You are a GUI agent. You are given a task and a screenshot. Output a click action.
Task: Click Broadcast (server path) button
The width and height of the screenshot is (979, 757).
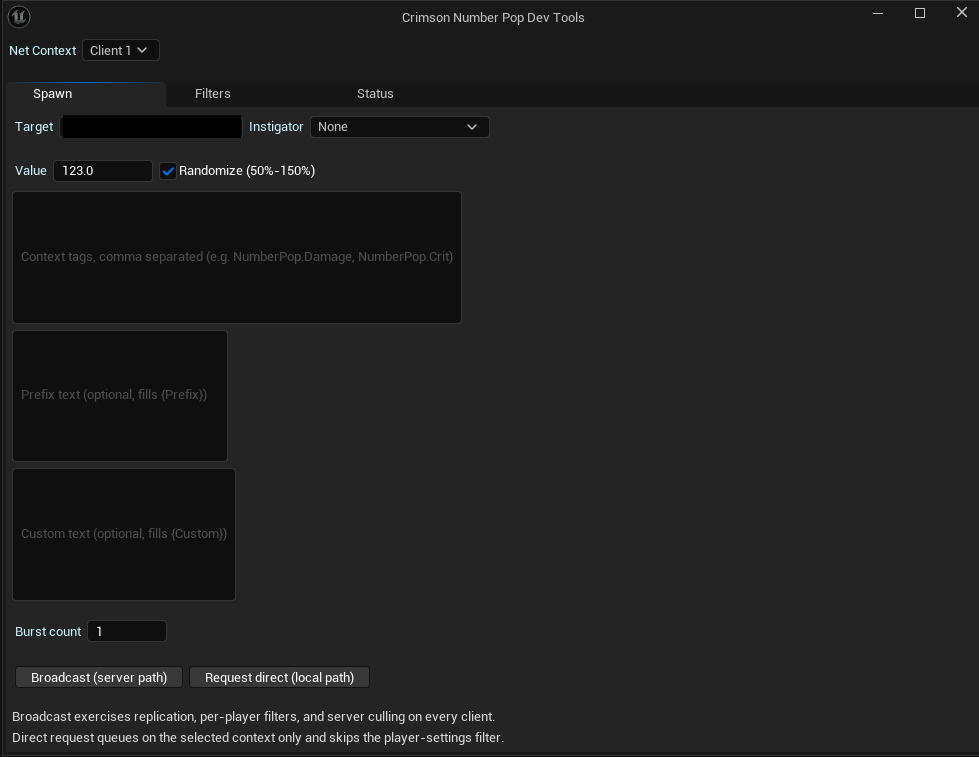[99, 678]
